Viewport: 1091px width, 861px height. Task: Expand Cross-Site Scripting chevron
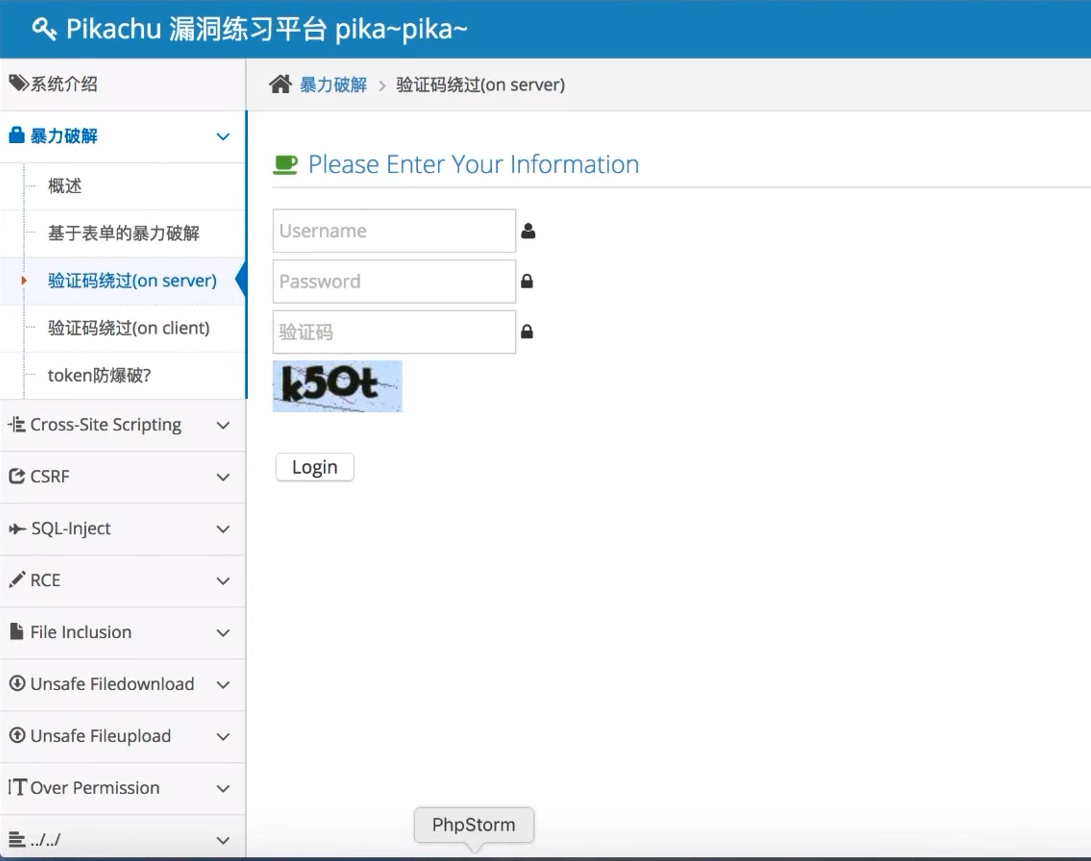[x=223, y=425]
